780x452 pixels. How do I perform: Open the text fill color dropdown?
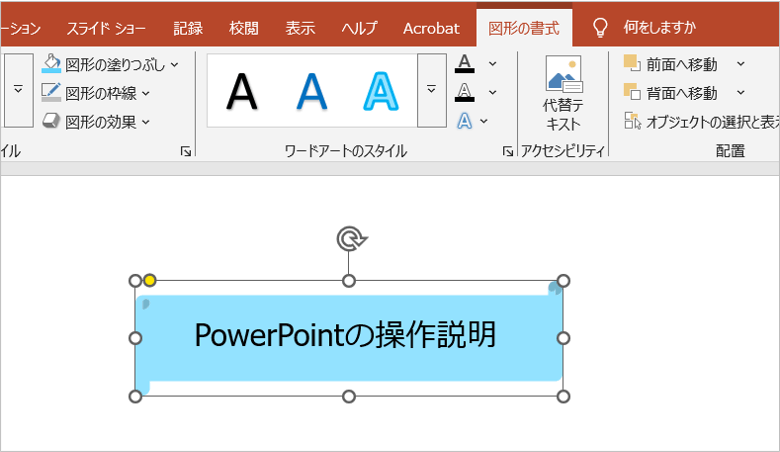point(492,64)
